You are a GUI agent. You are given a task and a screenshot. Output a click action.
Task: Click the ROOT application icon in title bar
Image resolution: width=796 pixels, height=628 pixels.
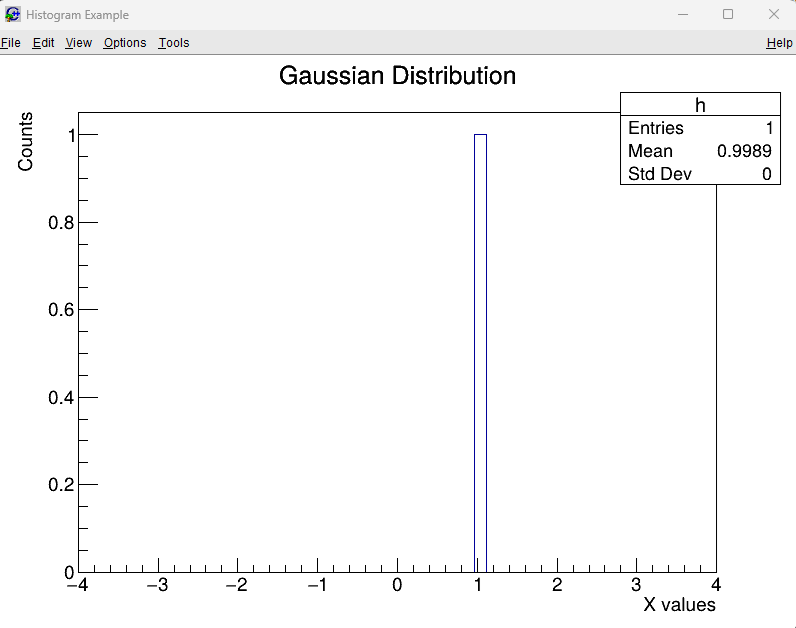pyautogui.click(x=13, y=14)
